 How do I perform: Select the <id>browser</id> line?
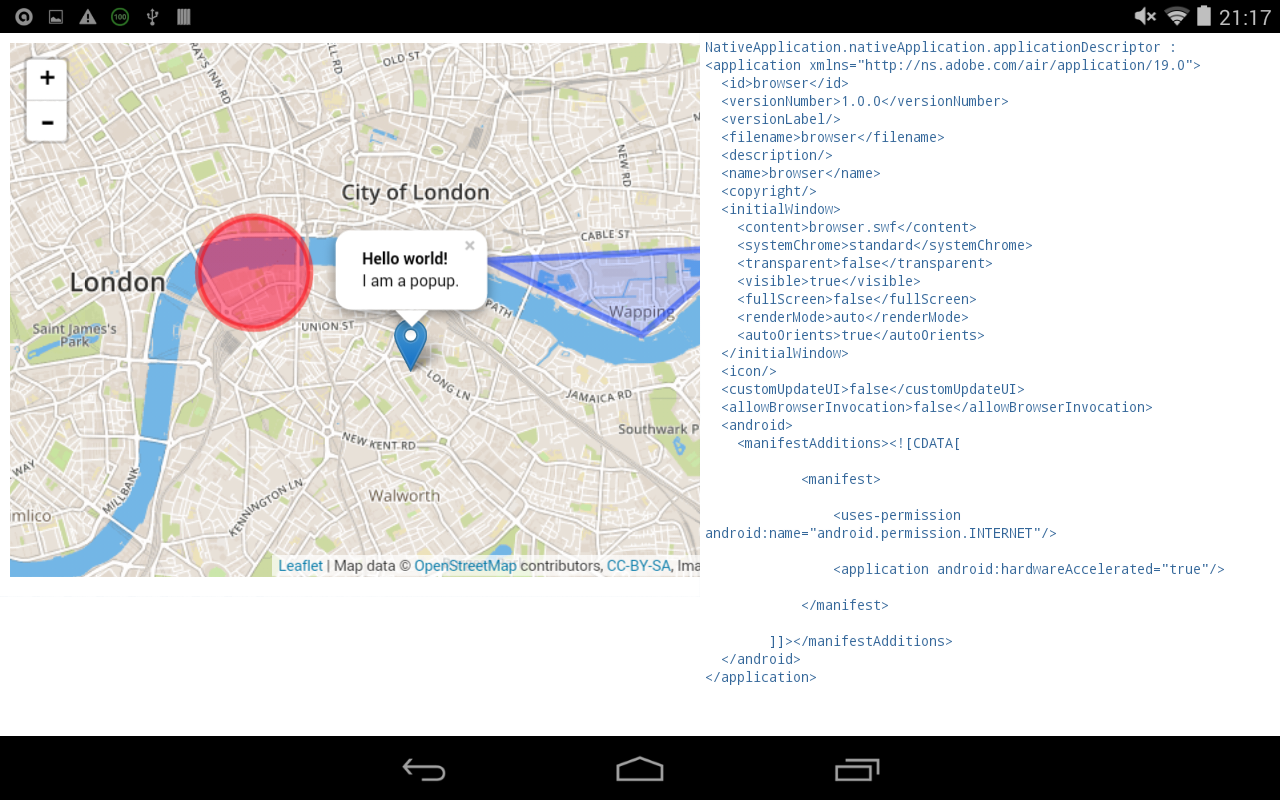785,83
